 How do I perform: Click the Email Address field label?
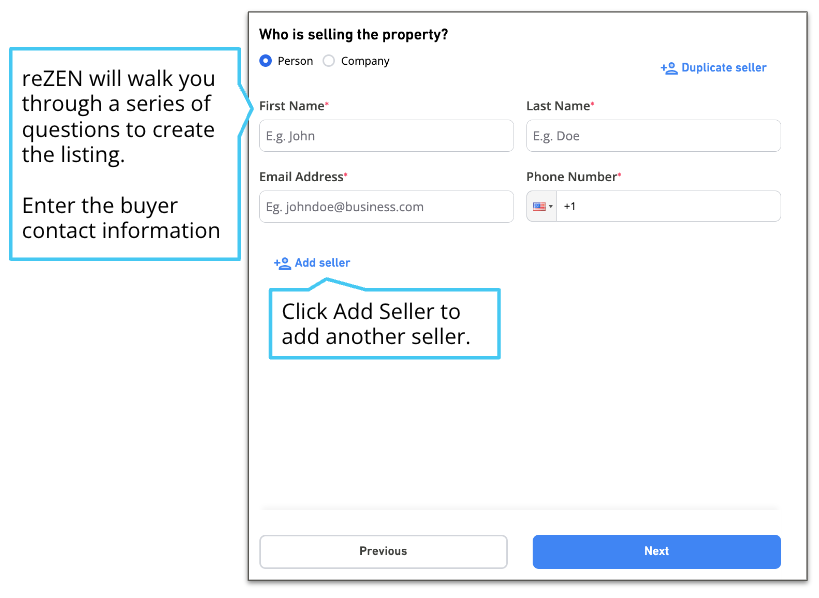pyautogui.click(x=303, y=177)
